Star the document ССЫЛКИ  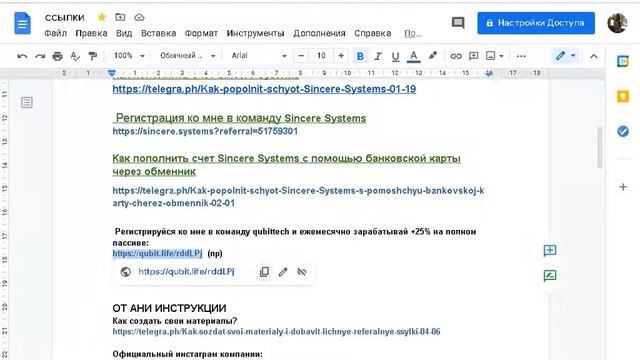(102, 17)
